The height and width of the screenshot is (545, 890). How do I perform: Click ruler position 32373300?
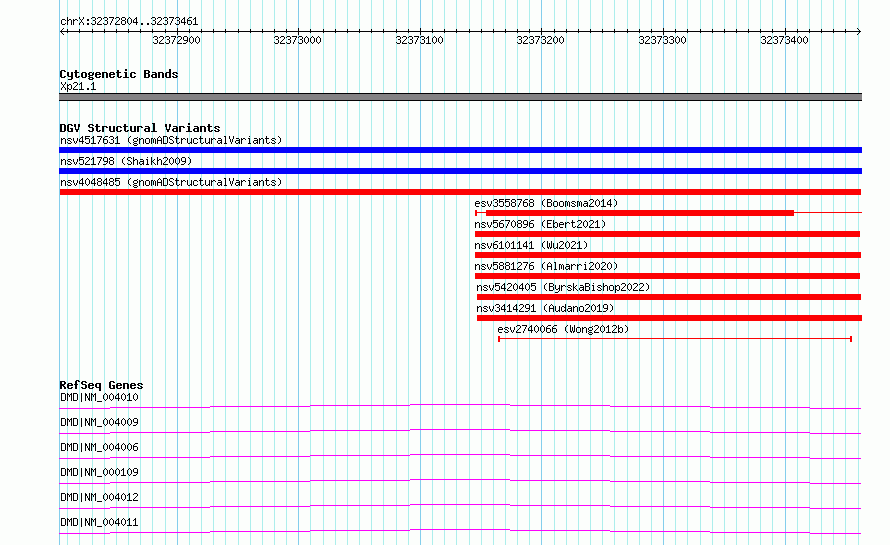pyautogui.click(x=662, y=40)
